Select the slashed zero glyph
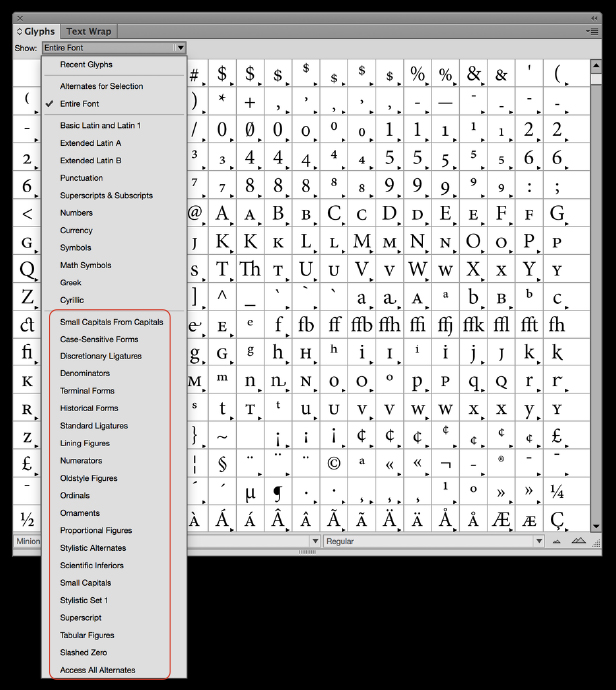The width and height of the screenshot is (616, 690). tap(250, 129)
